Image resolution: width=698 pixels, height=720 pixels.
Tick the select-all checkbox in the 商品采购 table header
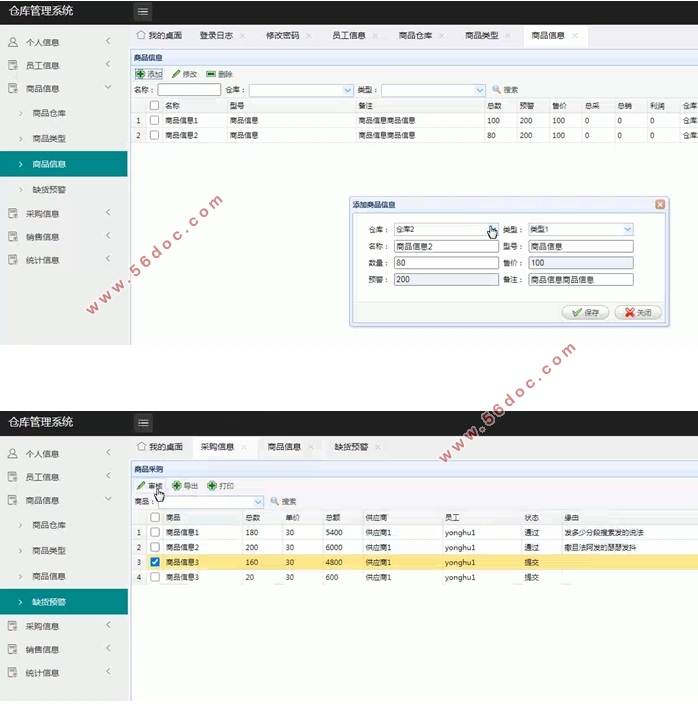point(155,518)
